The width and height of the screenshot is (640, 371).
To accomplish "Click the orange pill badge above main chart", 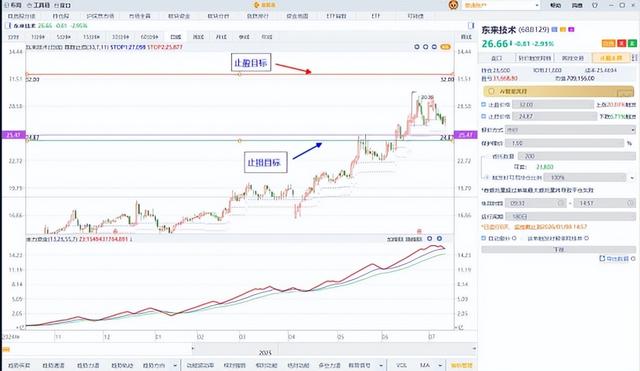I will coord(445,47).
